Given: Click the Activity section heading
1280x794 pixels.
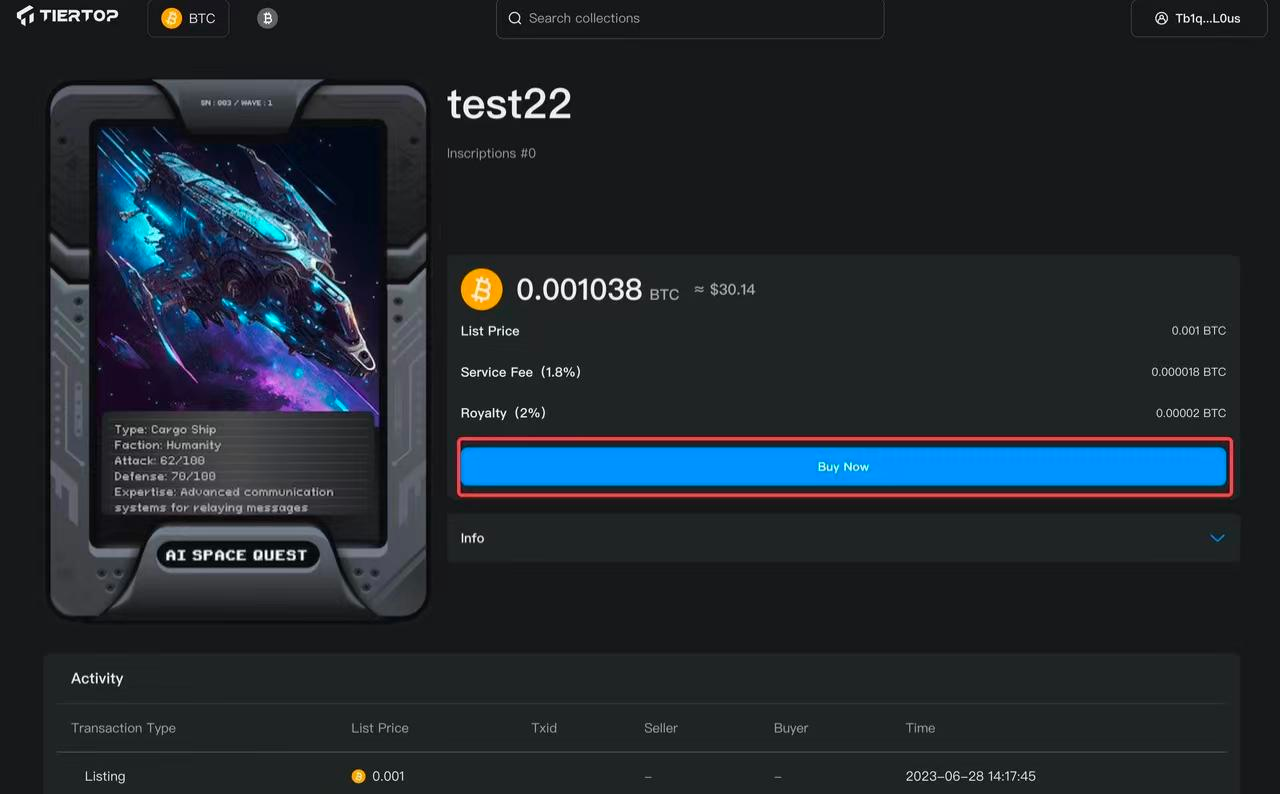Looking at the screenshot, I should pos(97,678).
